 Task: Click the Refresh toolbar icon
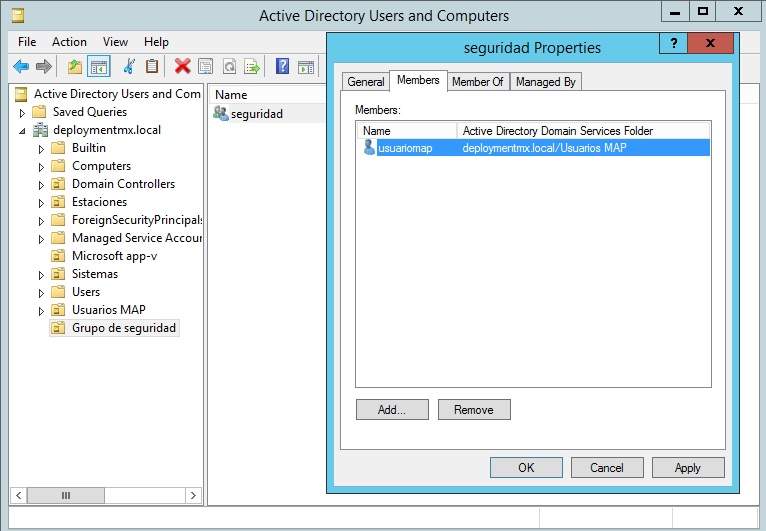[x=229, y=67]
